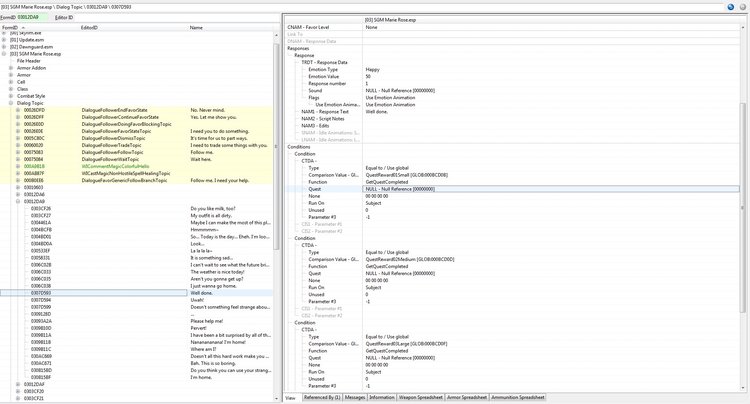Expand the Combat Style group
The width and height of the screenshot is (750, 404).
pyautogui.click(x=11, y=96)
